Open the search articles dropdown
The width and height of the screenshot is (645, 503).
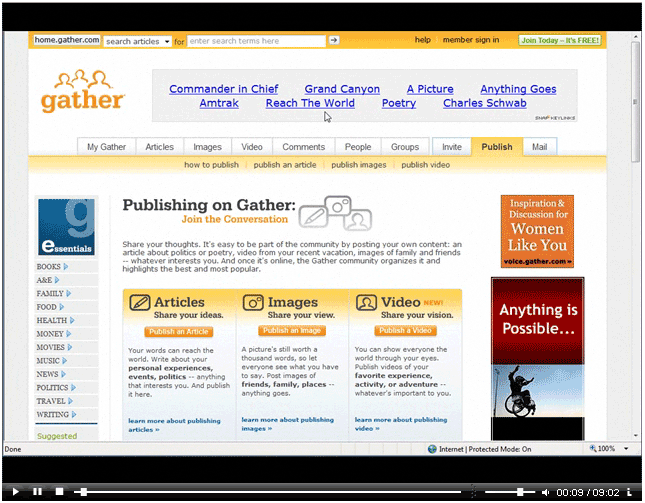pyautogui.click(x=137, y=42)
